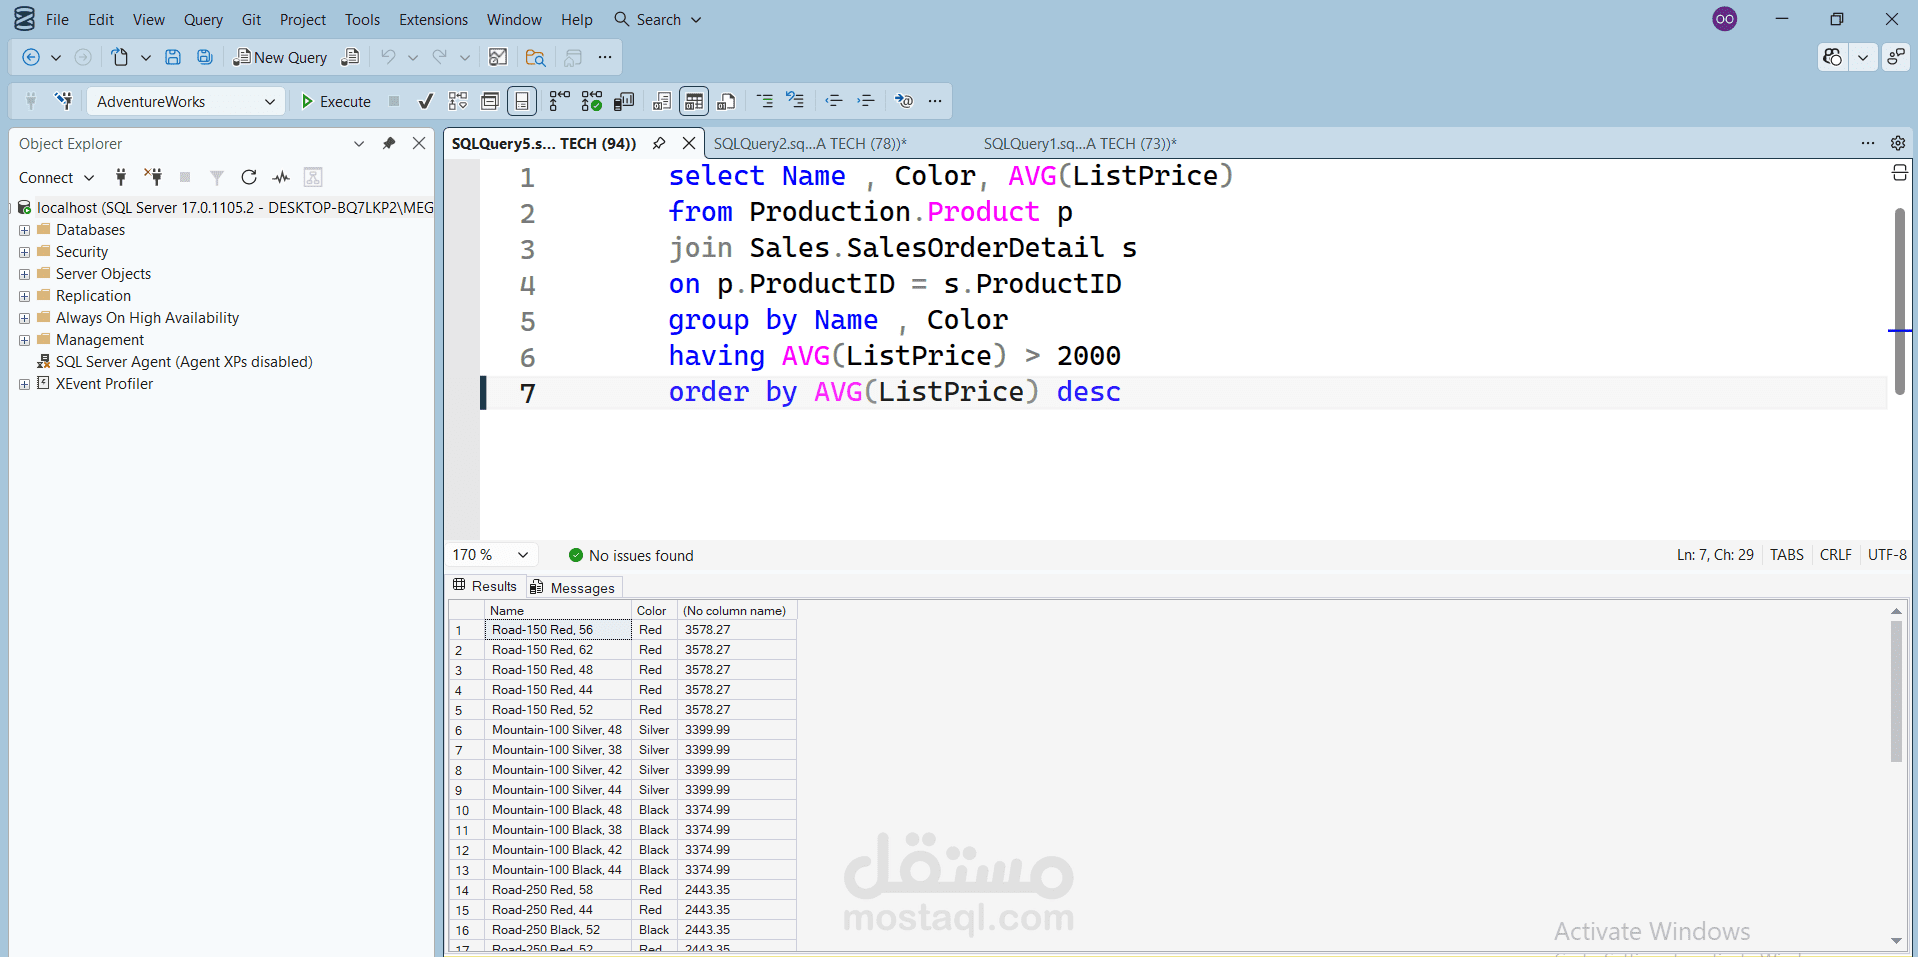The height and width of the screenshot is (957, 1918).
Task: Click the Display Estimated Execution Plan icon
Action: [458, 101]
